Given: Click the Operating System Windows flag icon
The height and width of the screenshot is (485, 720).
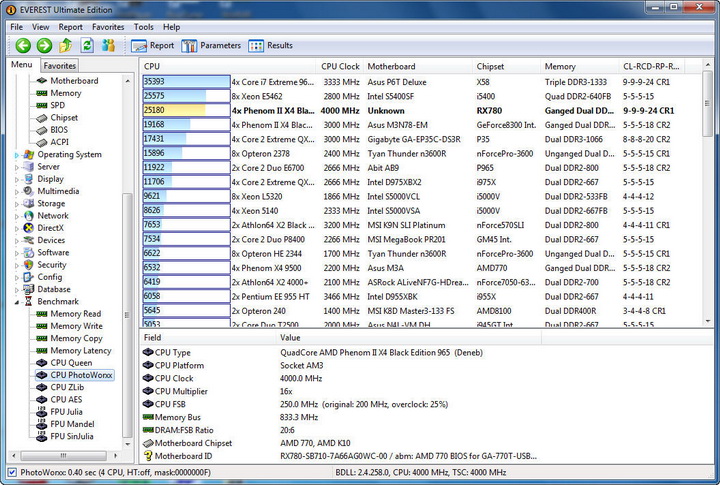Looking at the screenshot, I should 28,154.
